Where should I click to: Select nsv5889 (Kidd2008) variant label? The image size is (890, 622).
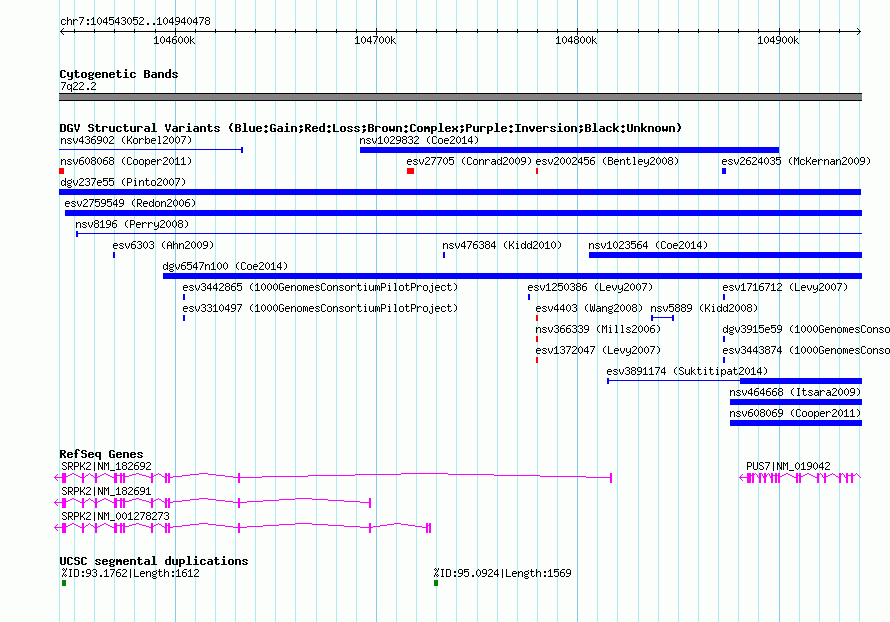[704, 308]
